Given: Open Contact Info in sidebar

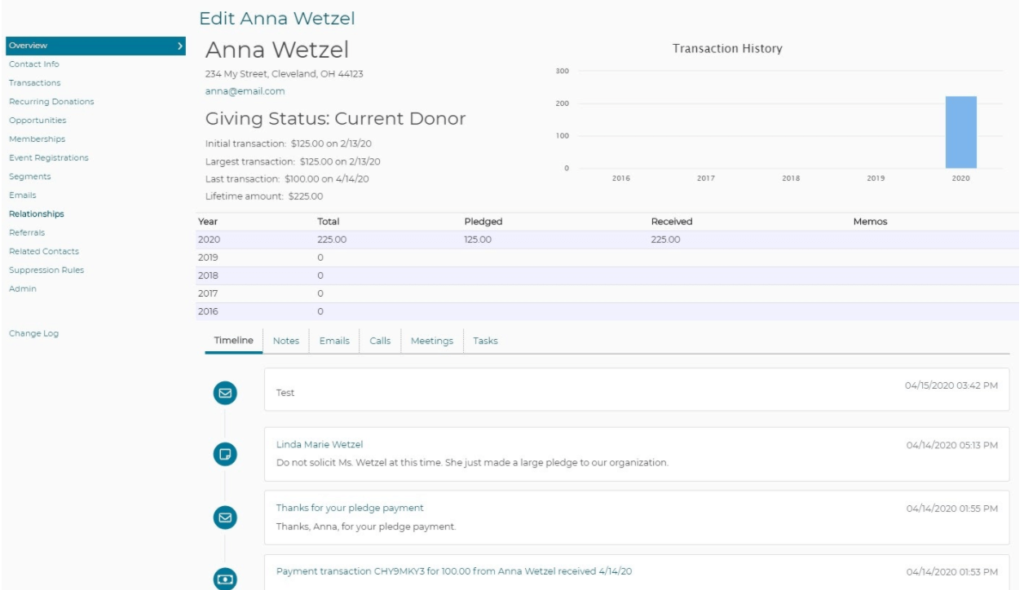Looking at the screenshot, I should pos(34,64).
